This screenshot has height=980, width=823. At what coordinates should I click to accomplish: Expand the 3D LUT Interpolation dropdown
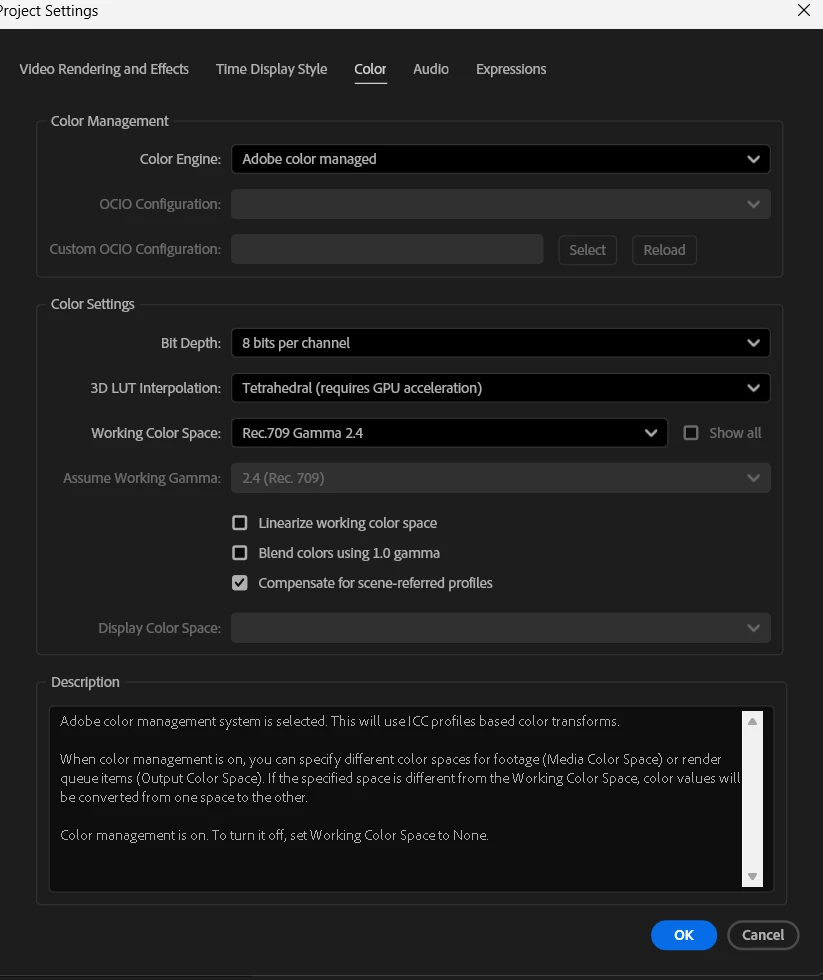[501, 388]
